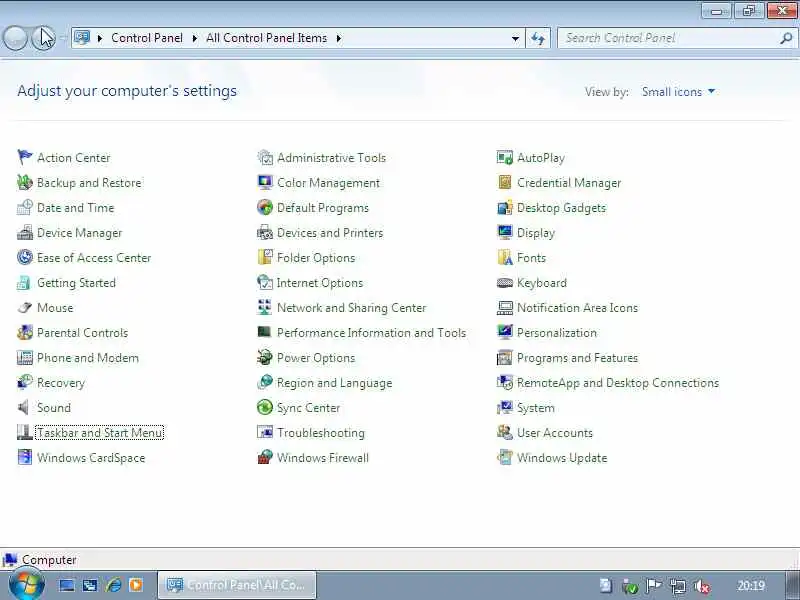Viewport: 800px width, 600px height.
Task: Click the User Accounts icon
Action: [505, 432]
